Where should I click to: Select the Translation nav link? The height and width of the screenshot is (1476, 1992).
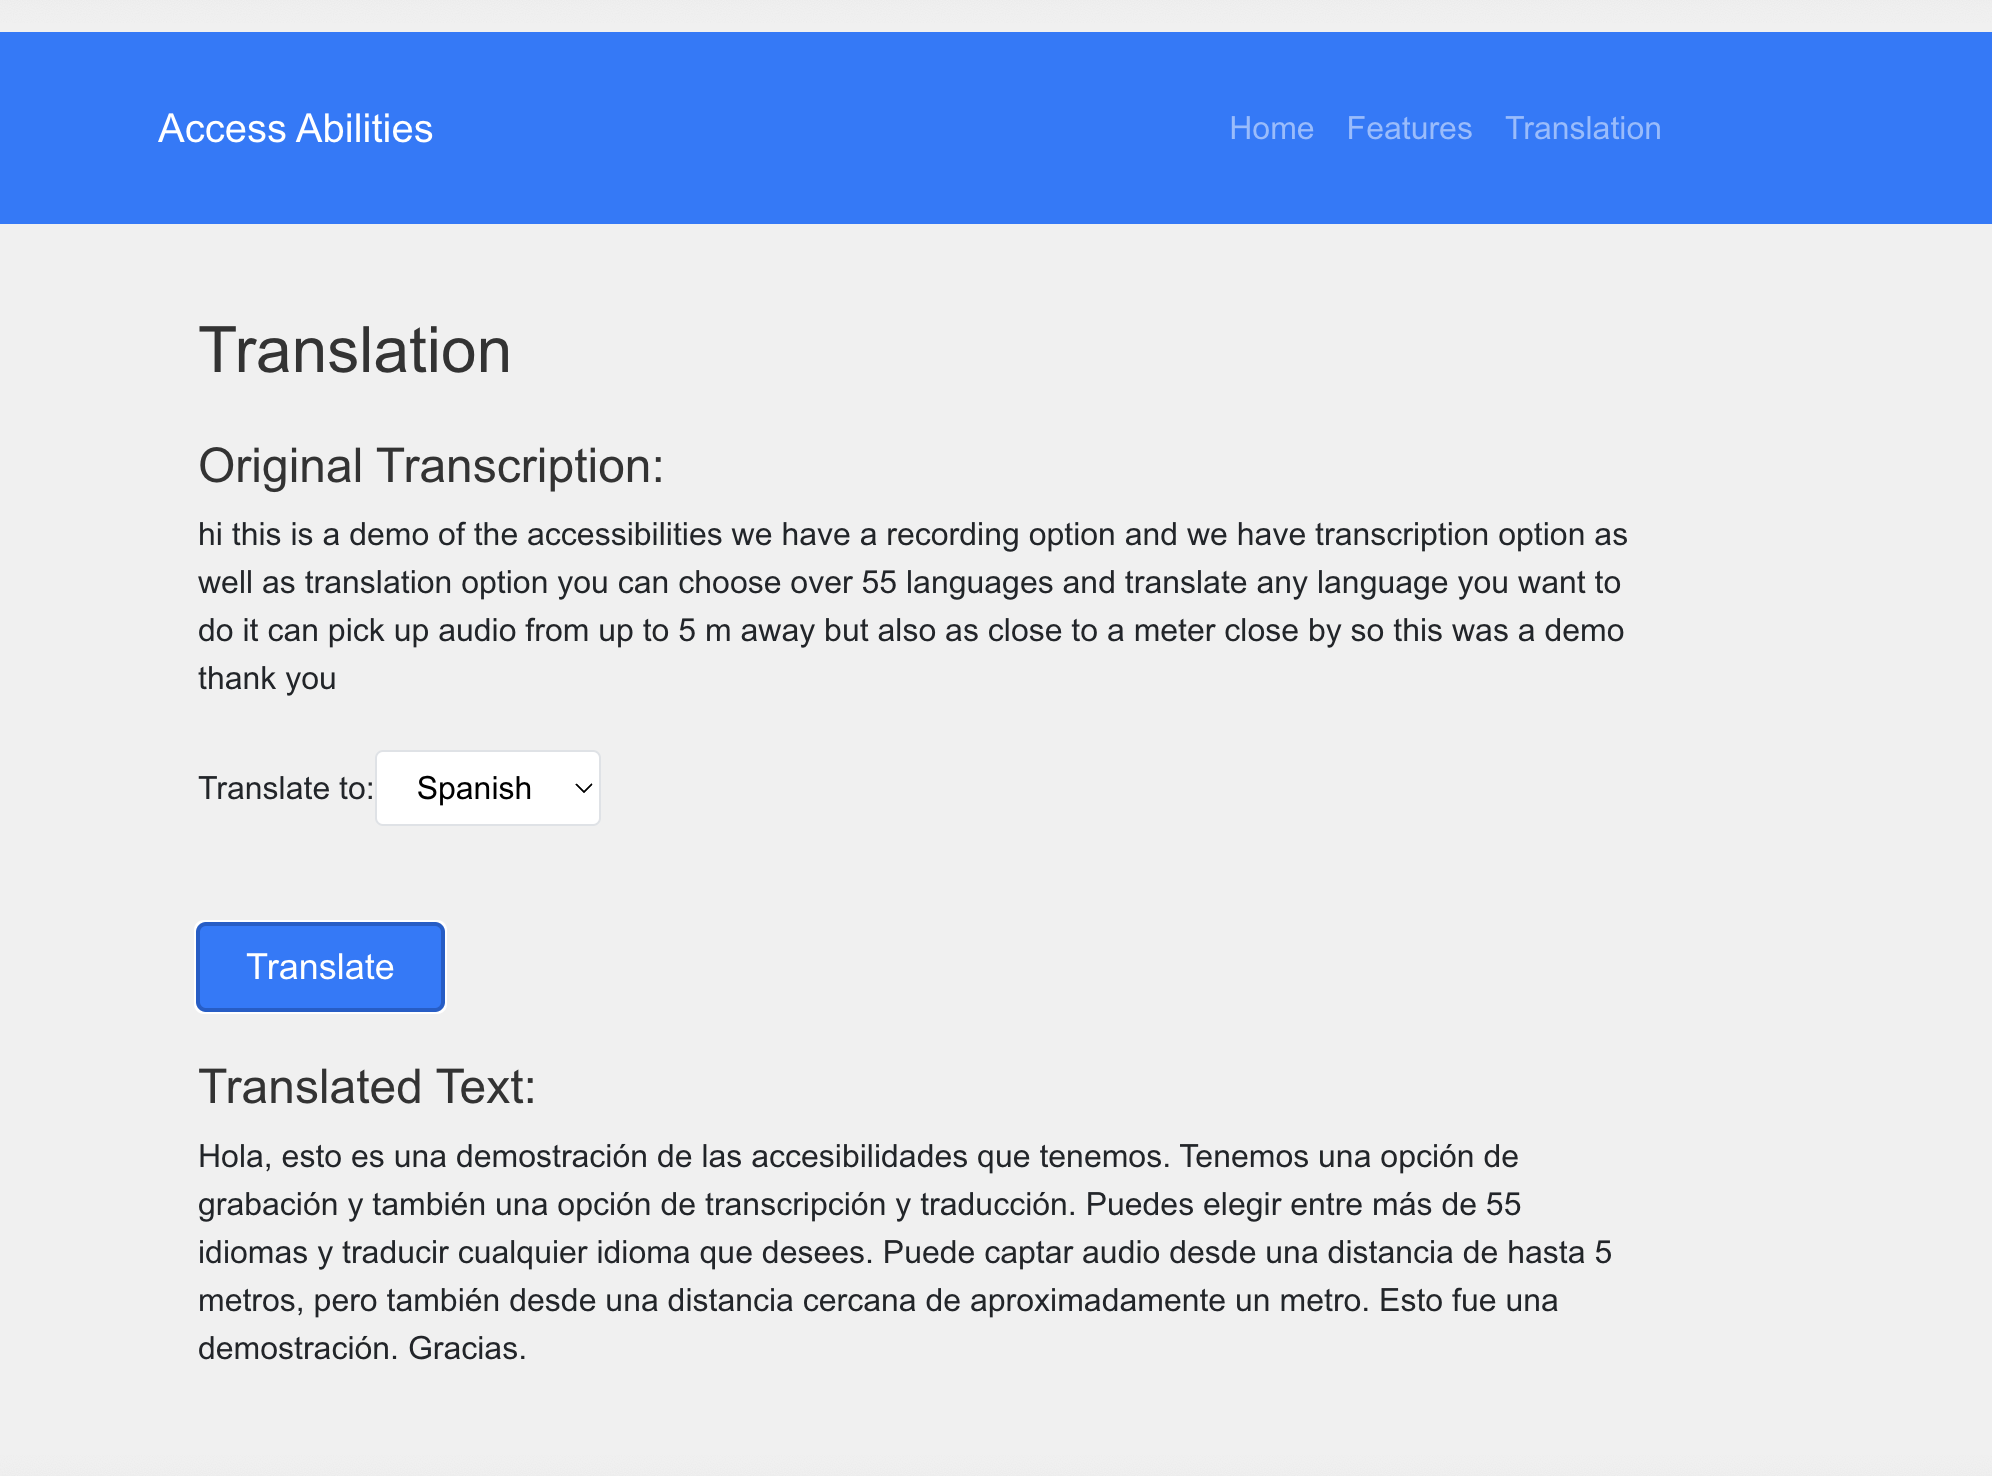[x=1582, y=128]
